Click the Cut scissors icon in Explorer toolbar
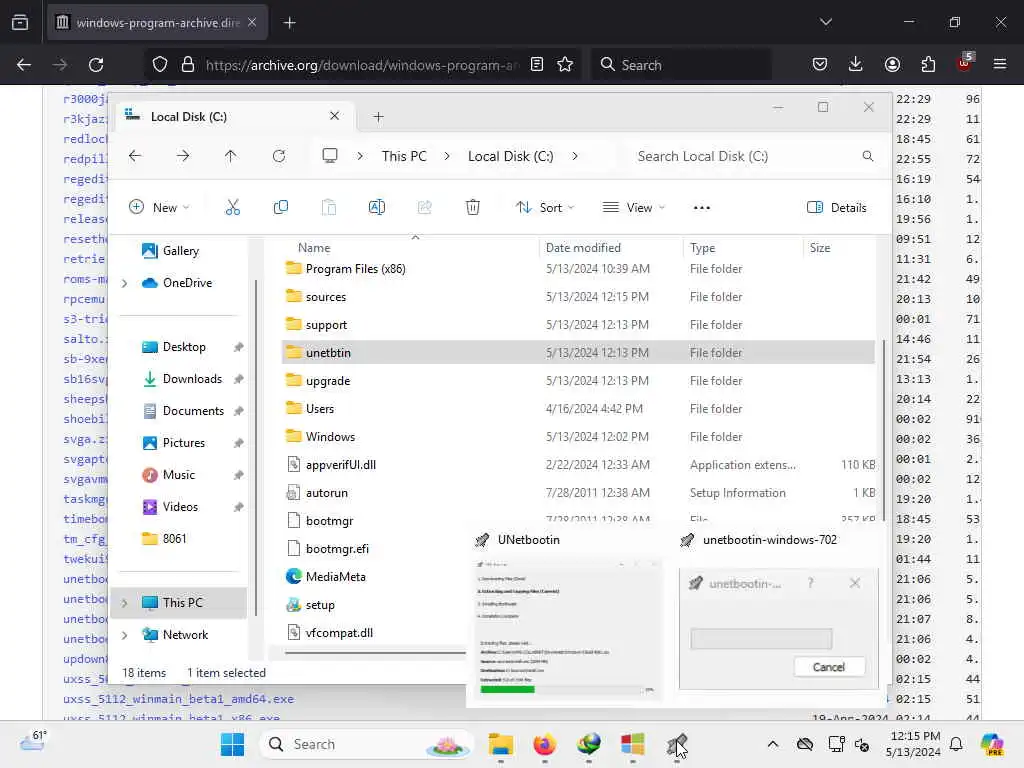1024x768 pixels. click(x=232, y=208)
